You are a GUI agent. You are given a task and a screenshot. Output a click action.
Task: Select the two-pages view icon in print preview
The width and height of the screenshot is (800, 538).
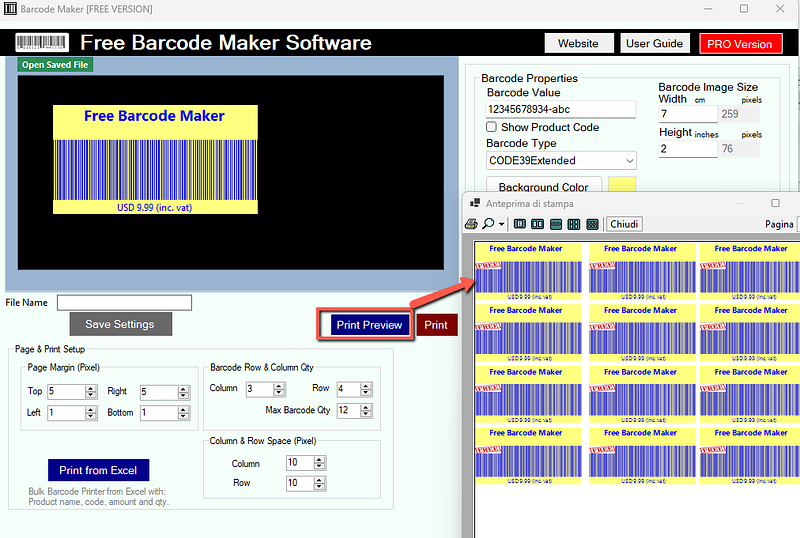(x=537, y=224)
